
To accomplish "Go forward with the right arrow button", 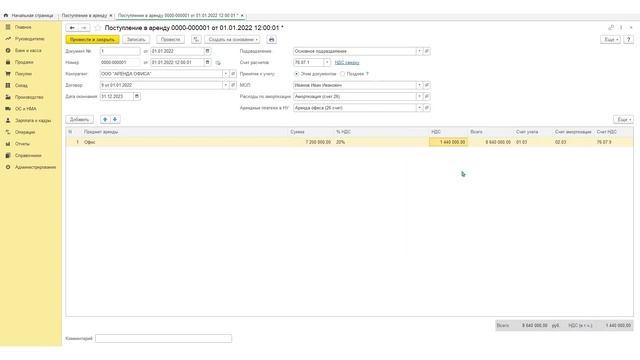I will [84, 28].
